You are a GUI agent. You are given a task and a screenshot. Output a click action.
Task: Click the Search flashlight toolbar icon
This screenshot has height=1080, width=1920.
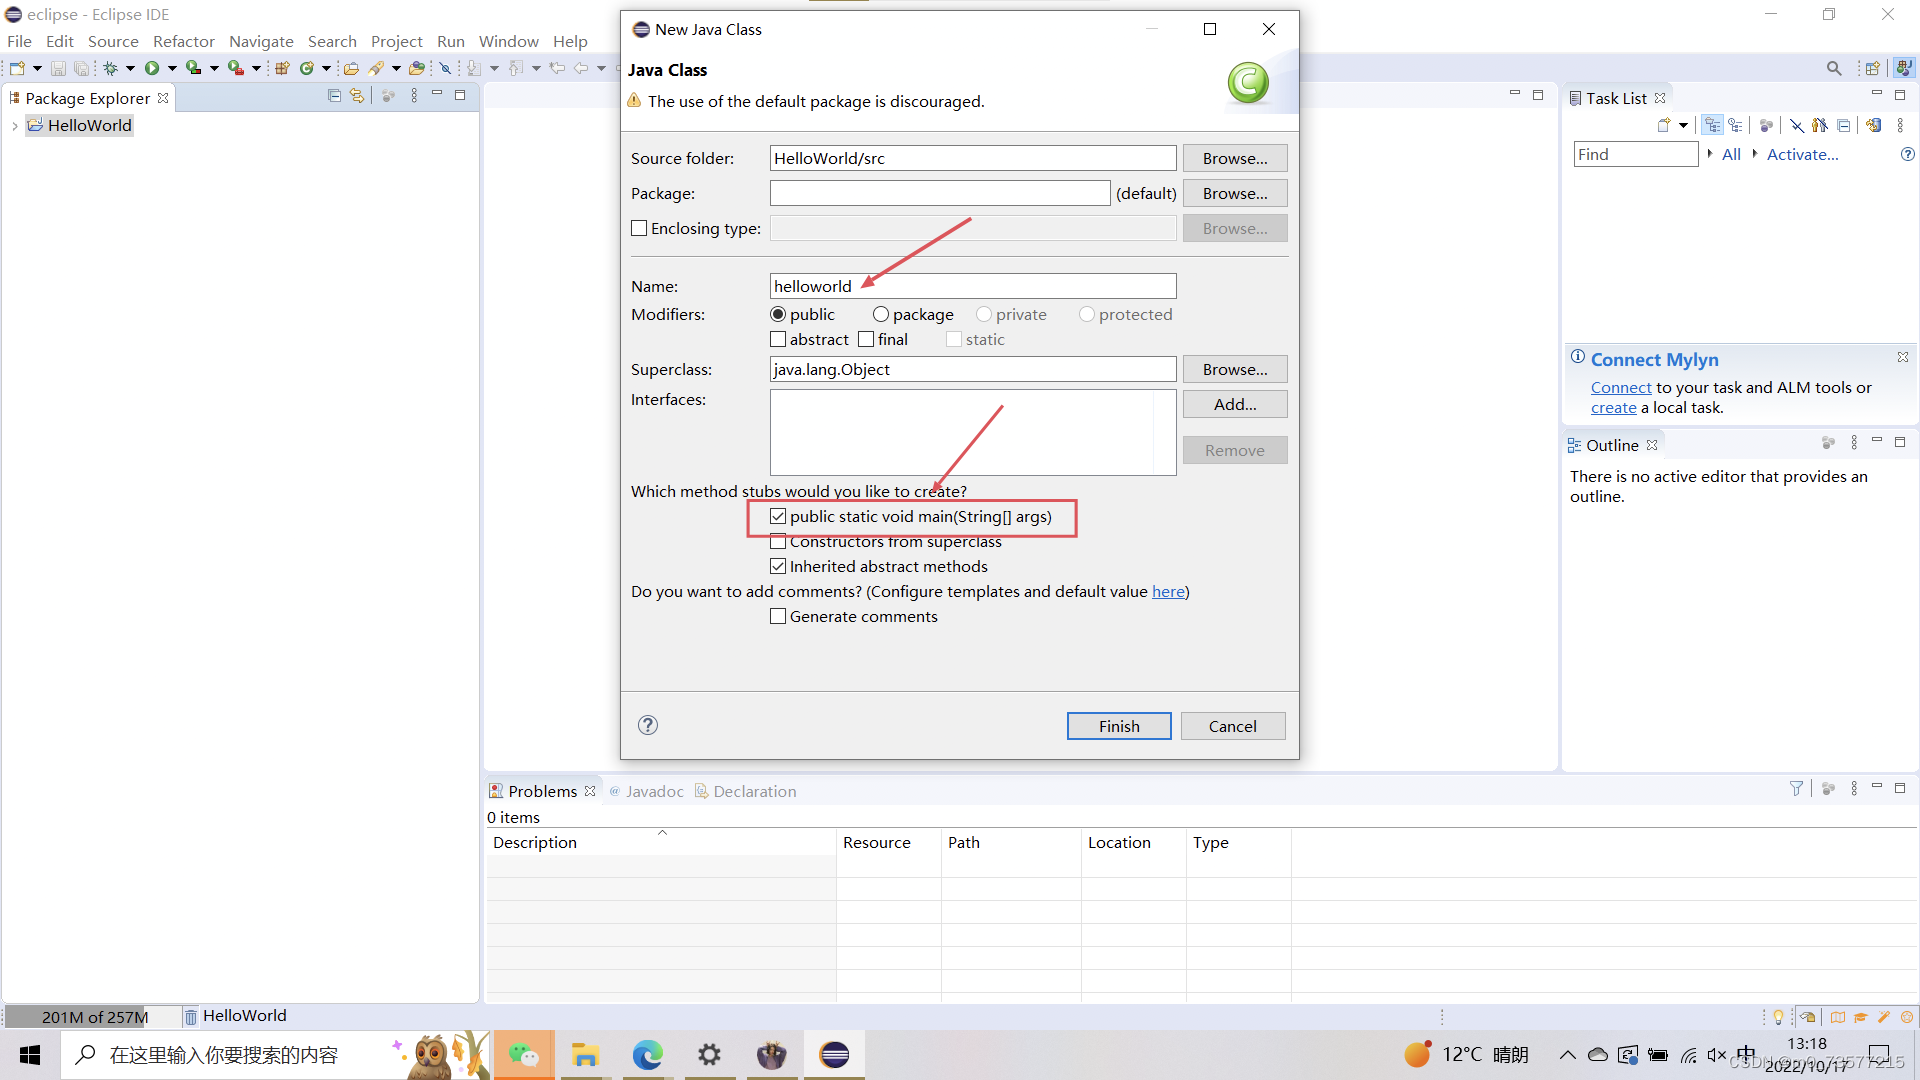tap(376, 68)
